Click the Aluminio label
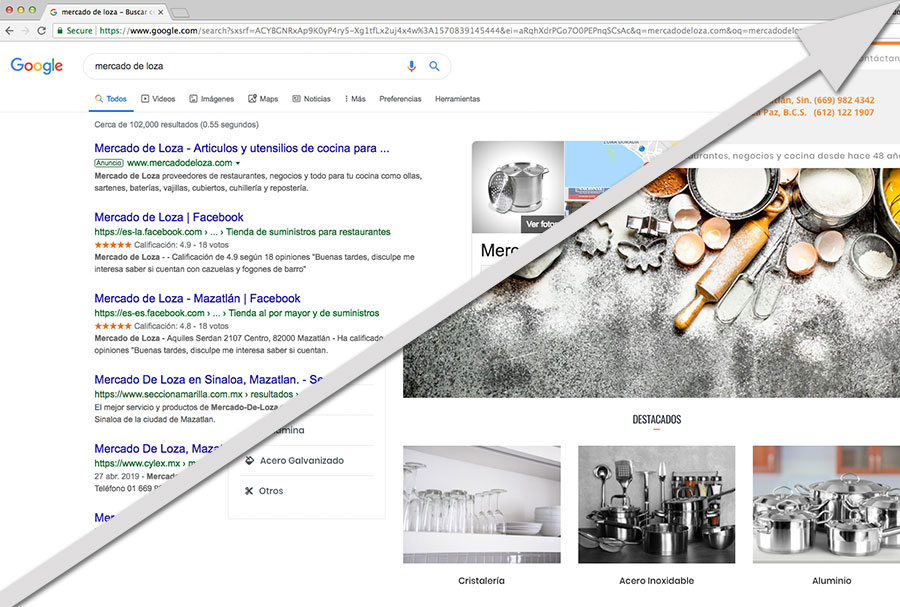The image size is (900, 607). pos(832,581)
